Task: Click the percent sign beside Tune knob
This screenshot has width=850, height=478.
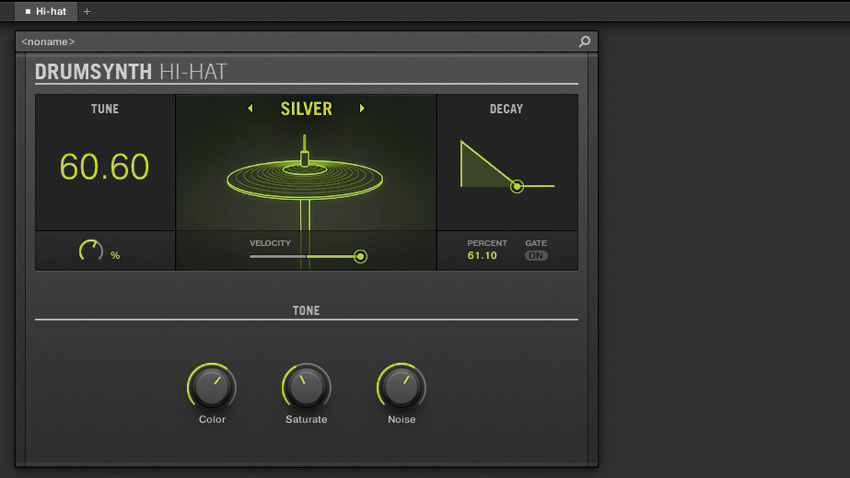Action: [x=115, y=255]
